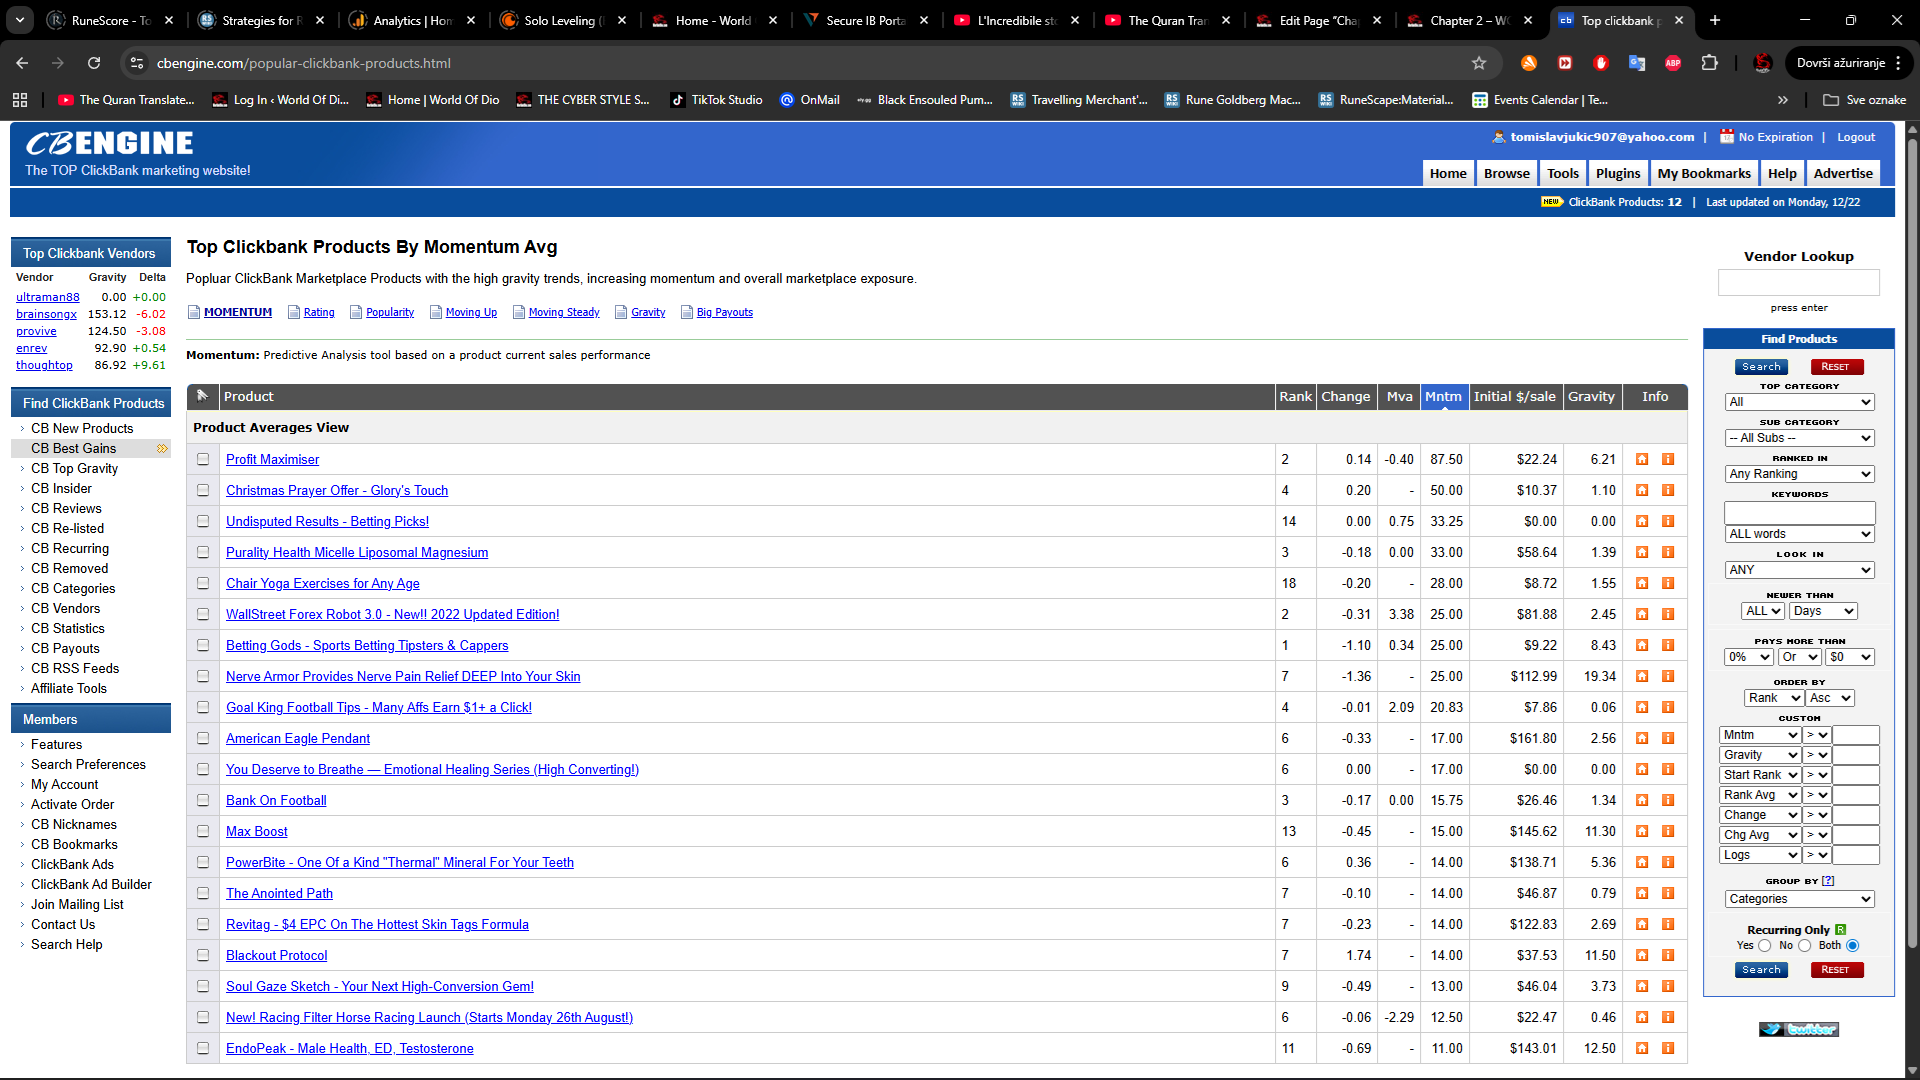Open the Browse navigation tab
Viewport: 1920px width, 1080px height.
click(1506, 173)
